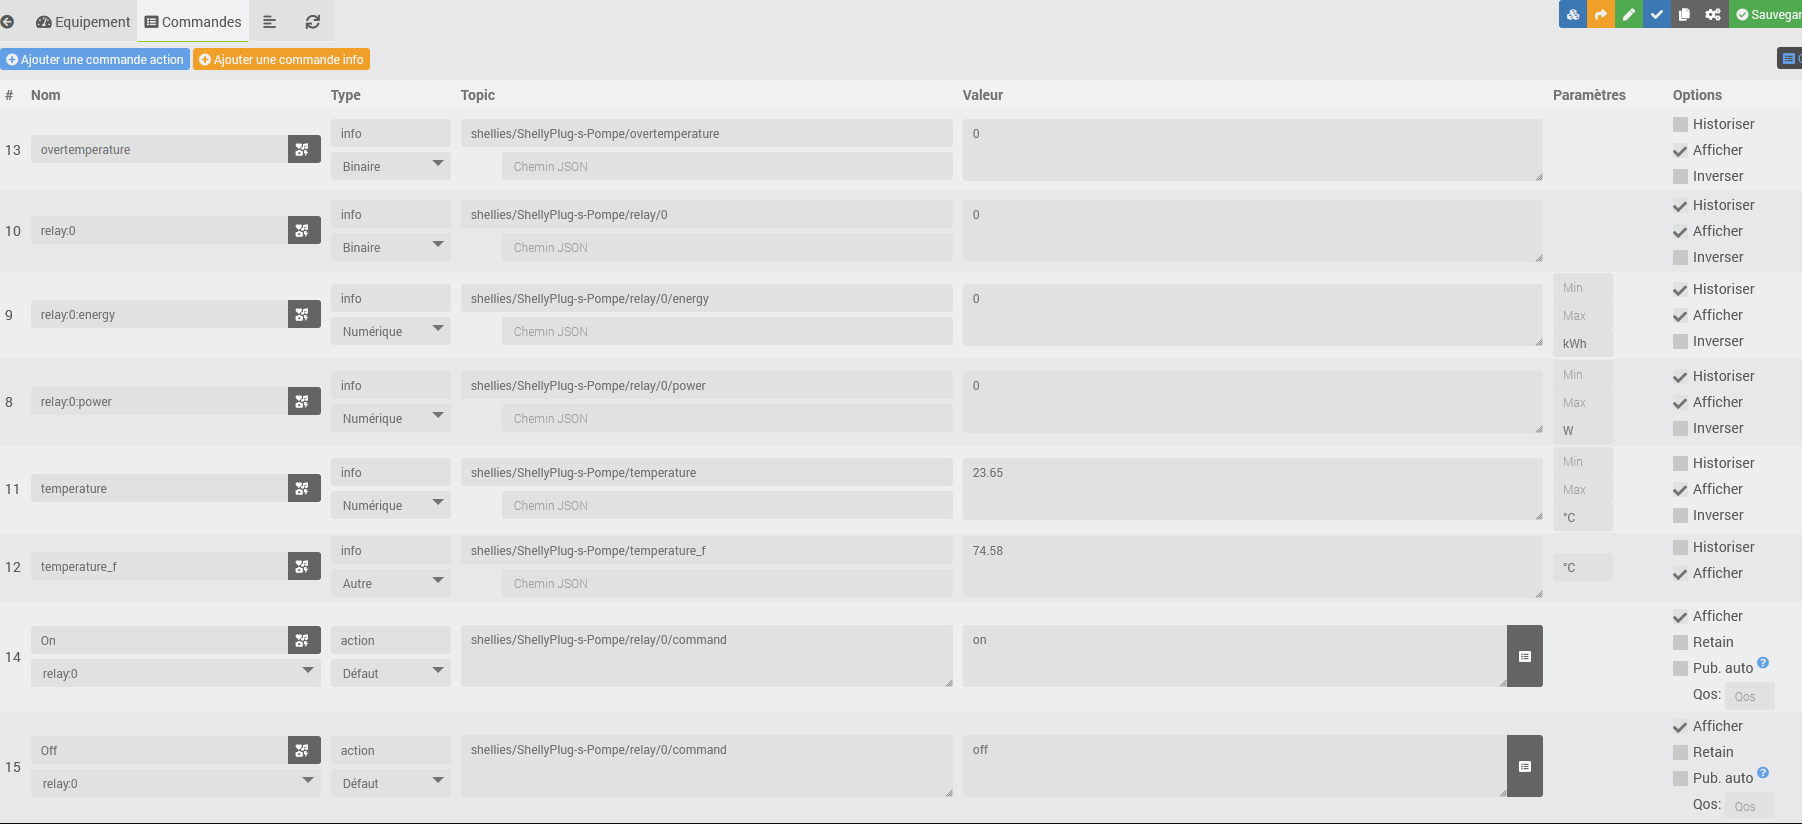Enable Pub. auto for the Off command
The width and height of the screenshot is (1802, 824).
point(1680,779)
